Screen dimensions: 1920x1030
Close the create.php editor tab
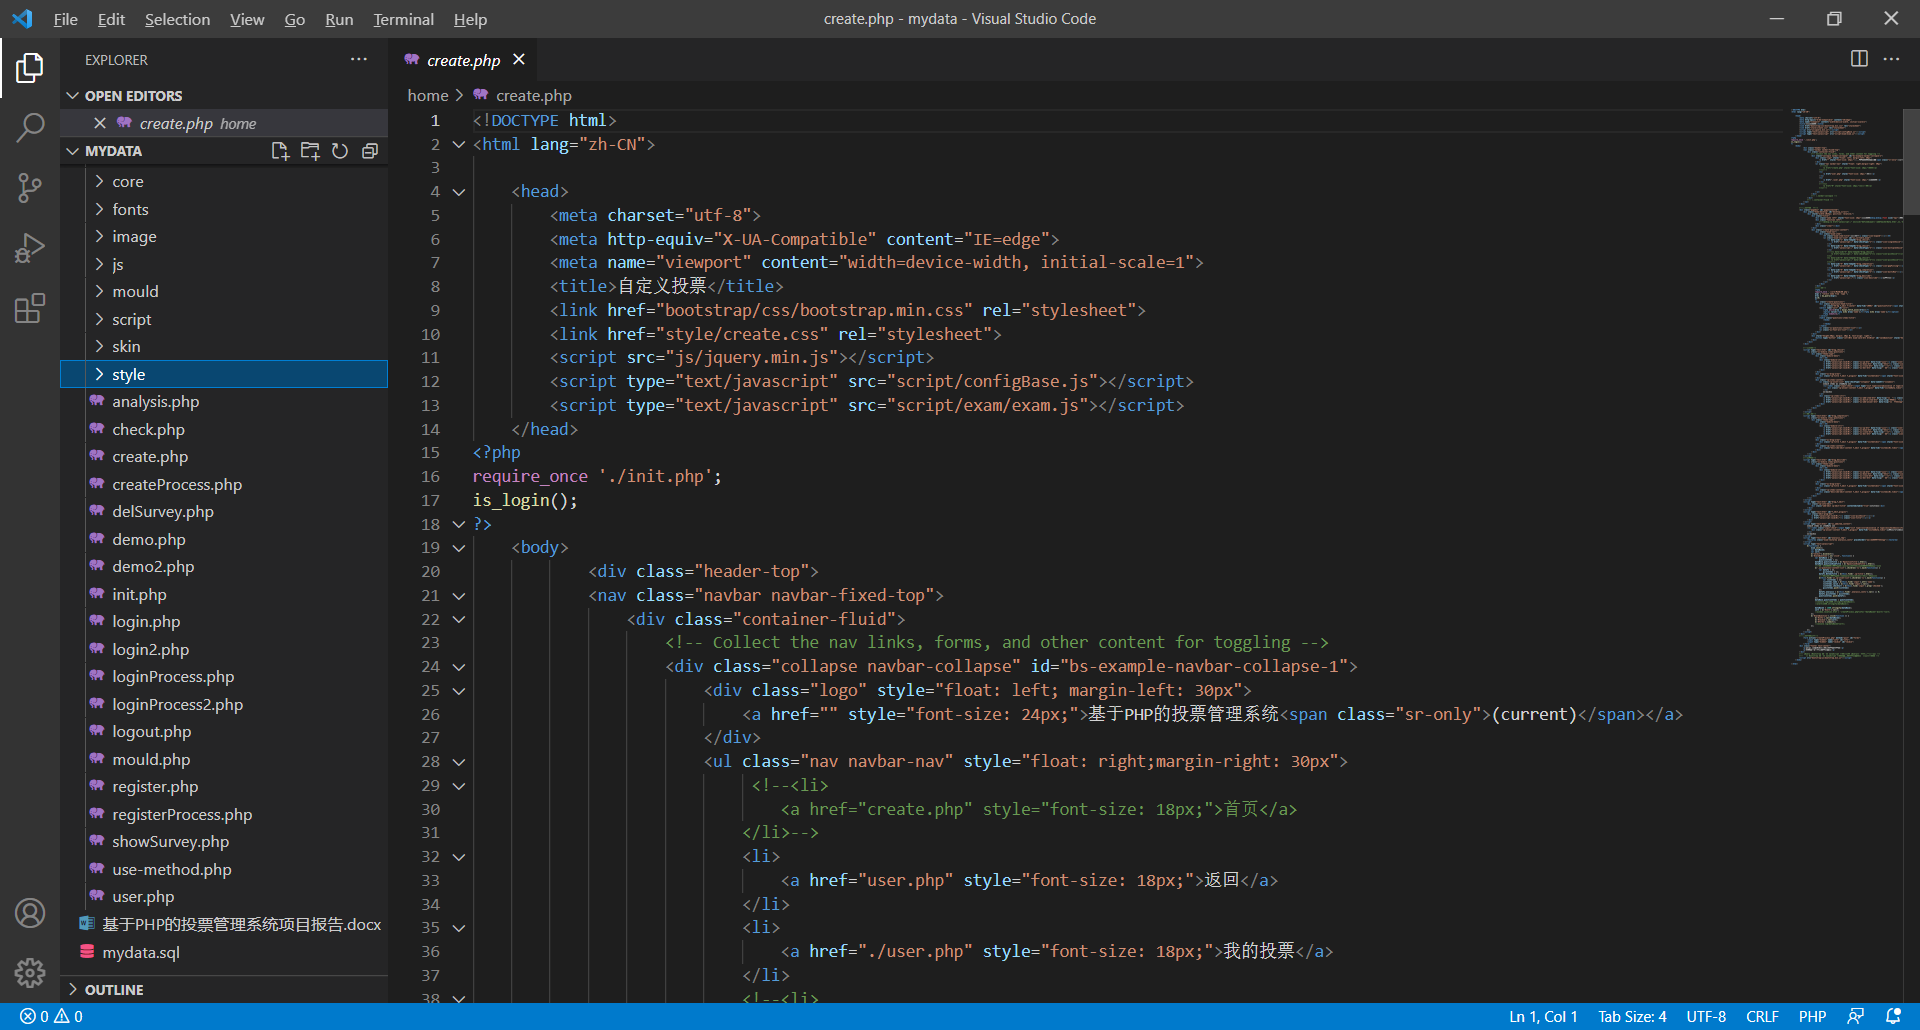click(519, 60)
